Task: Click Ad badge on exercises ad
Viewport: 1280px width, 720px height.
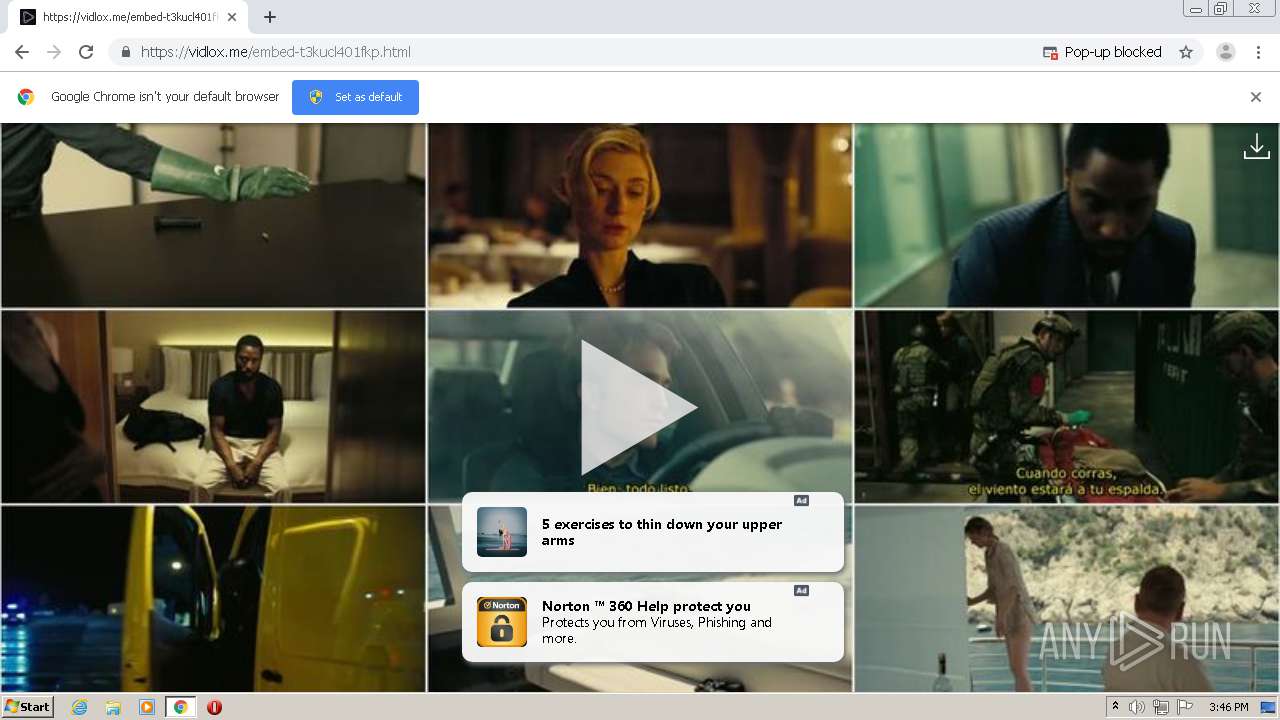Action: [801, 500]
